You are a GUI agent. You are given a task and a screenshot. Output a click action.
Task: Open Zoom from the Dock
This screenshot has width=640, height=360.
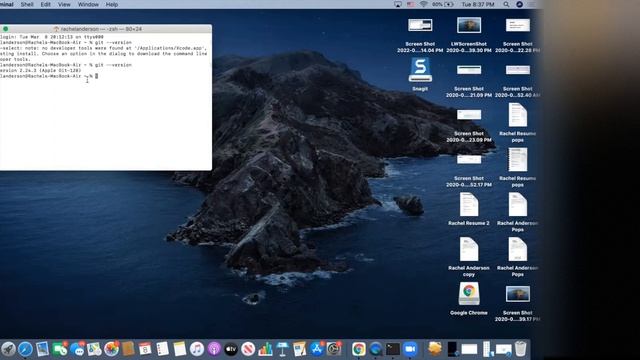[410, 349]
